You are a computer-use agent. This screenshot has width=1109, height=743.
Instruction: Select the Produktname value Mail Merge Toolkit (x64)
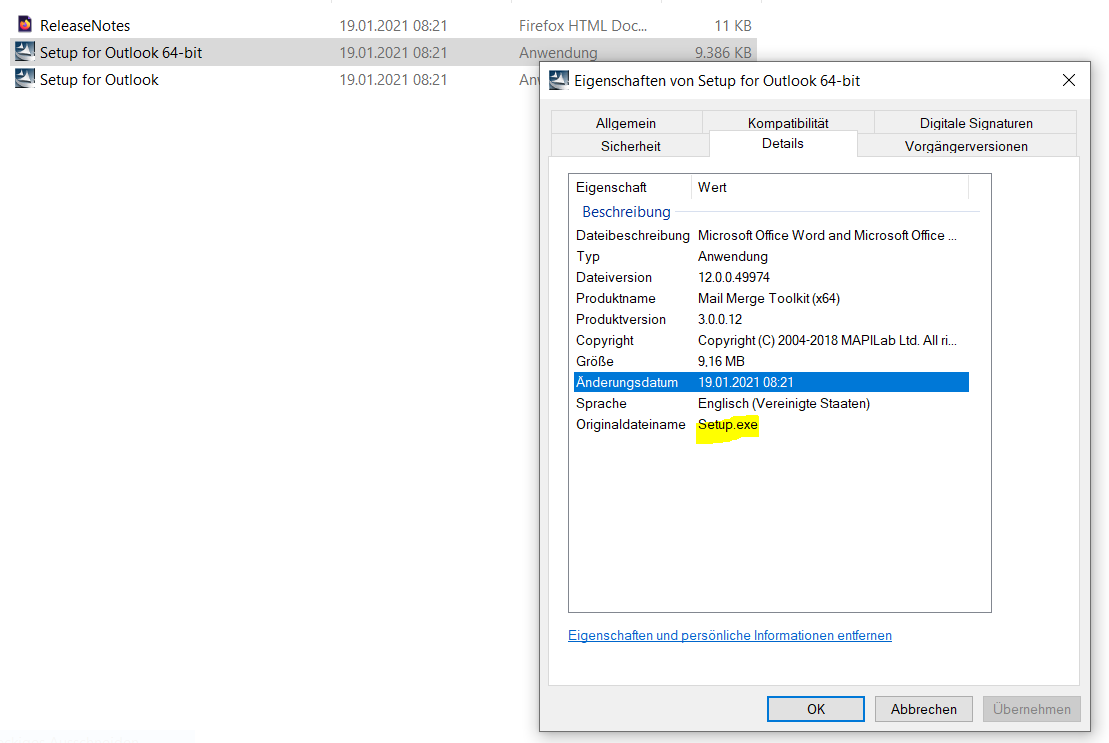(x=769, y=298)
